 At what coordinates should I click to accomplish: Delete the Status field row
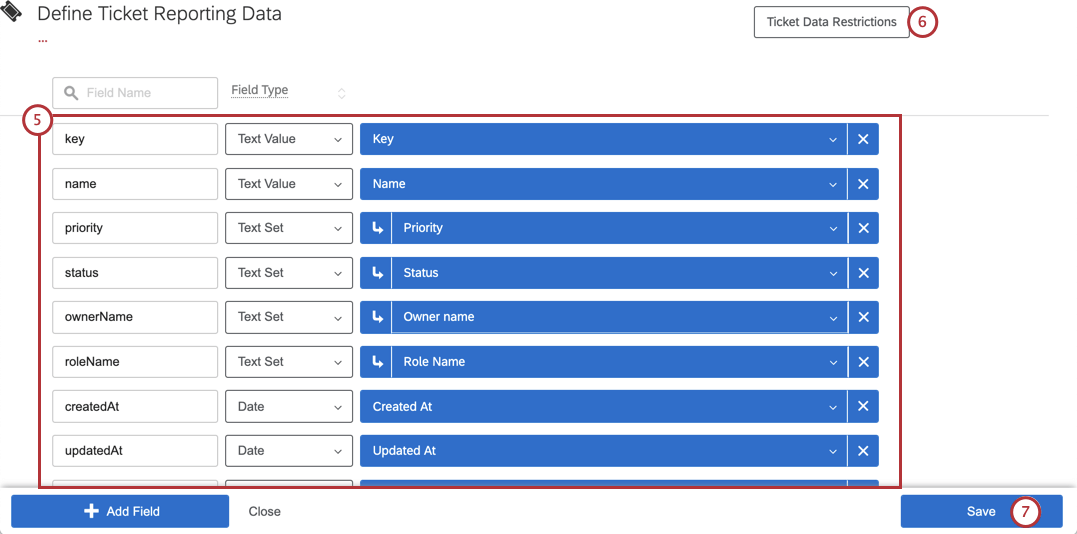pos(863,273)
